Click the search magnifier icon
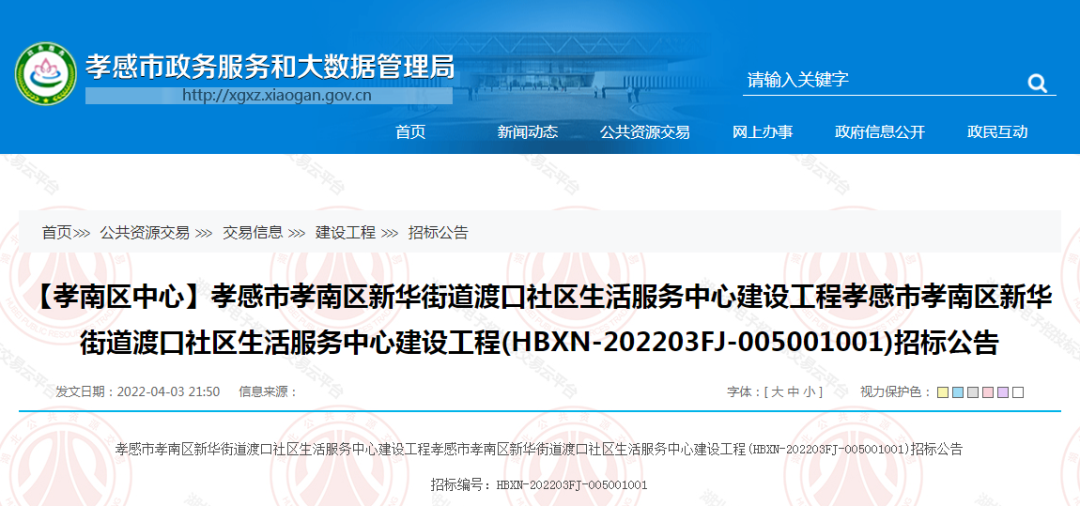This screenshot has width=1080, height=506. point(1037,83)
